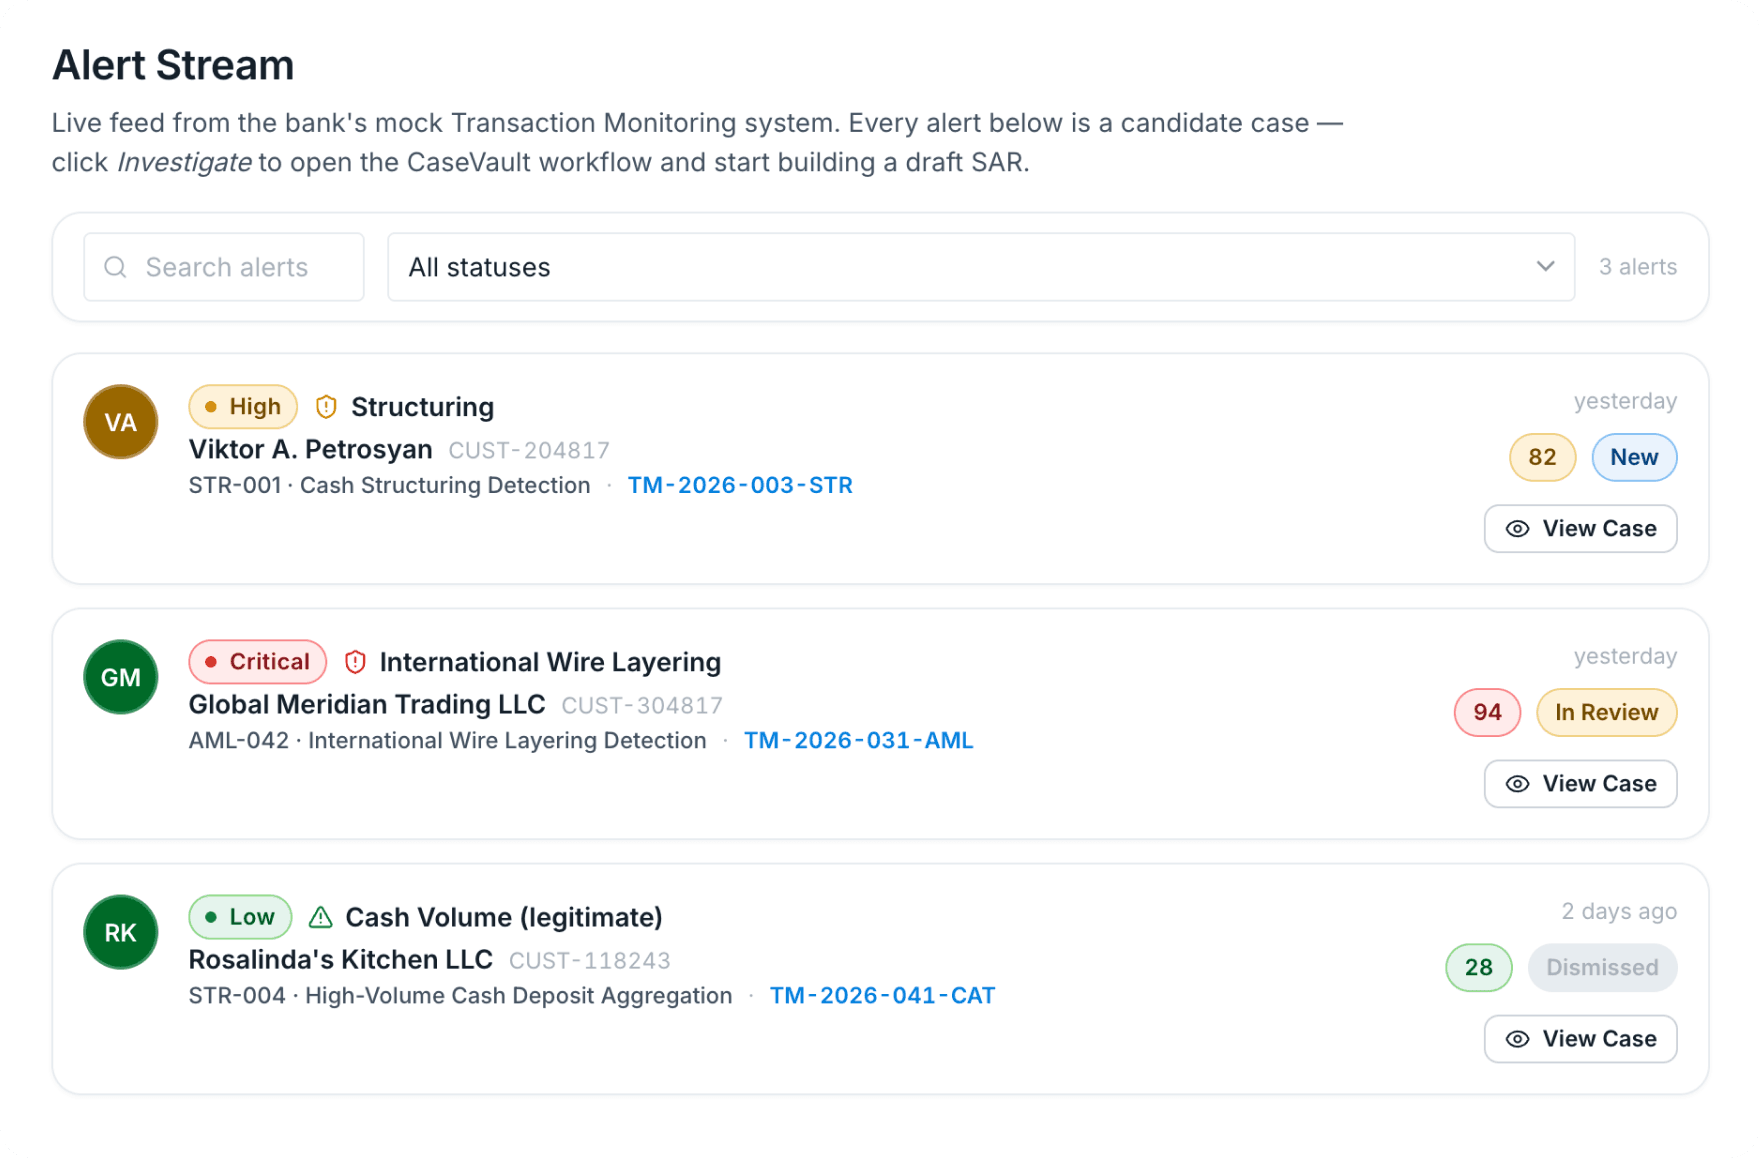Open alert link TM-2026-041-CAT
1760x1158 pixels.
pyautogui.click(x=882, y=995)
